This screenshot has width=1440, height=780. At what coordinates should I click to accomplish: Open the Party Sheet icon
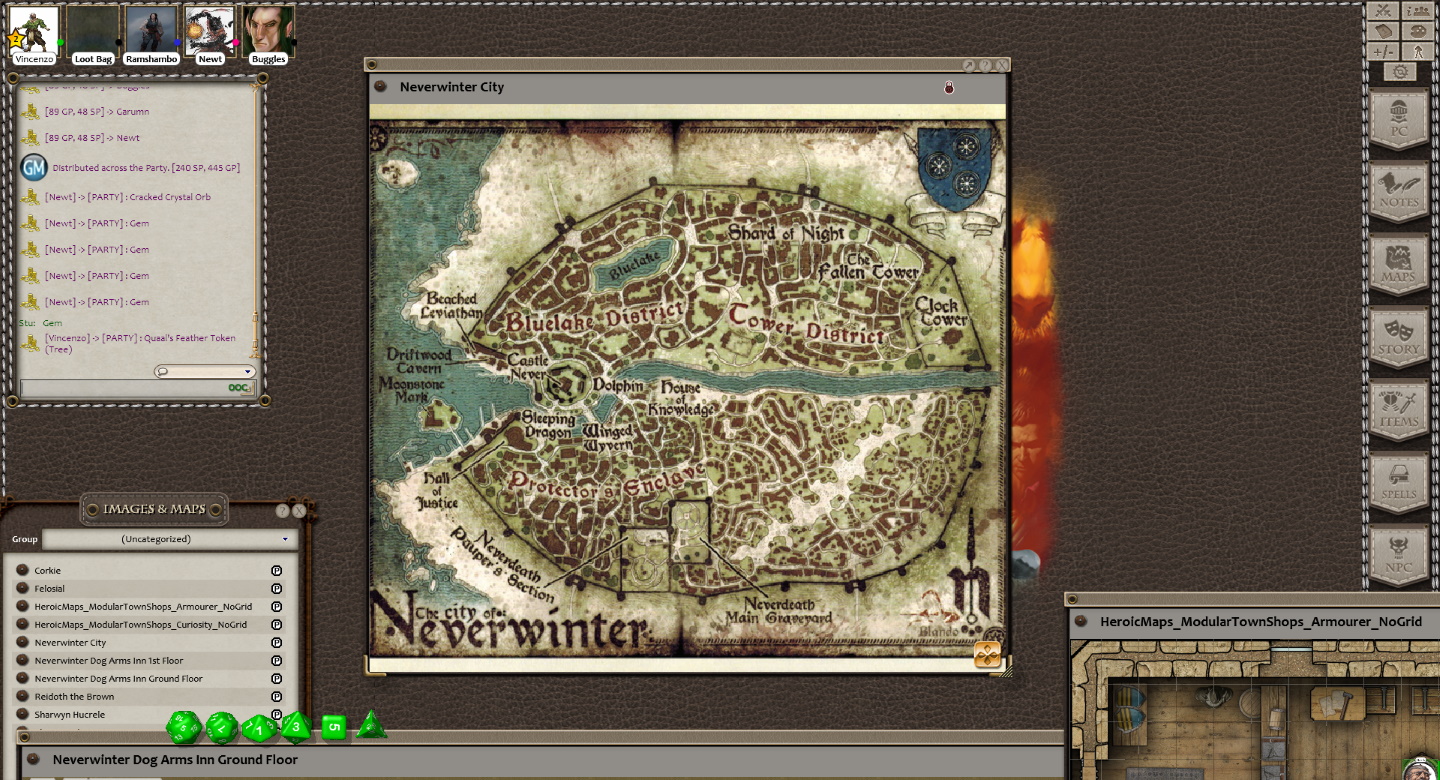pyautogui.click(x=1418, y=11)
